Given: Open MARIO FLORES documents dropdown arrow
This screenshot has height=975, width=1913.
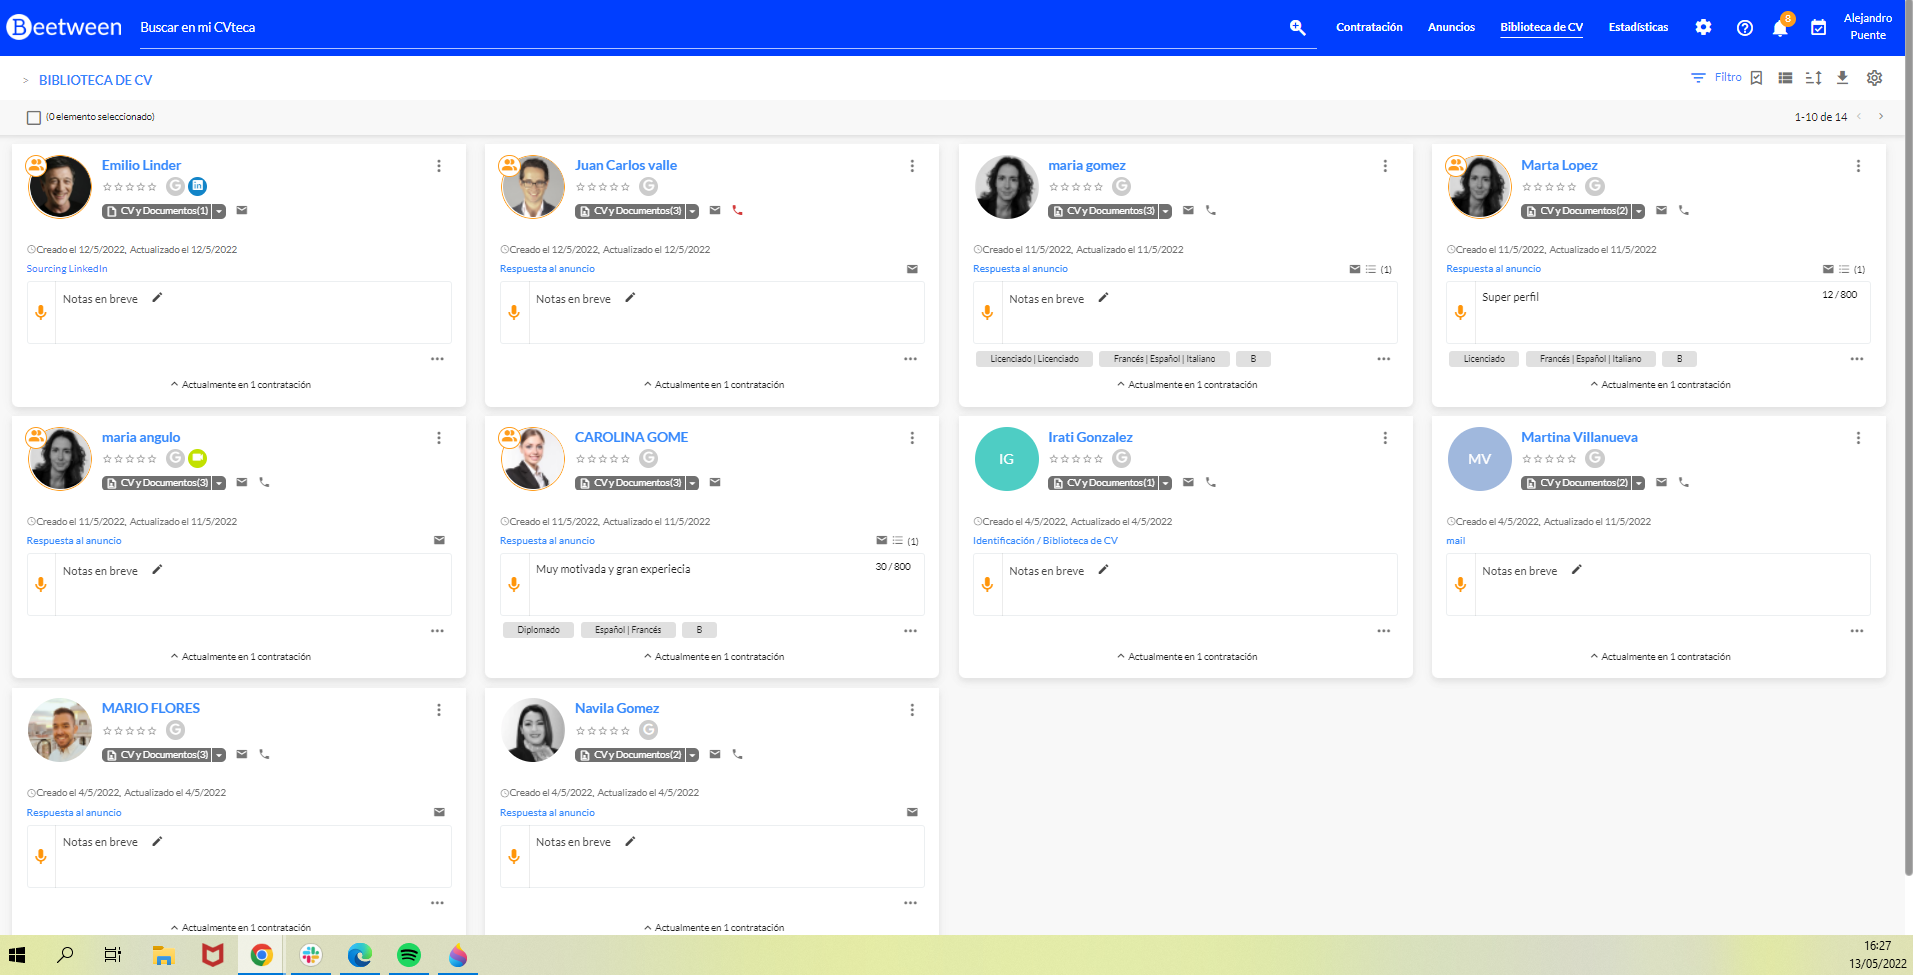Looking at the screenshot, I should (x=220, y=754).
